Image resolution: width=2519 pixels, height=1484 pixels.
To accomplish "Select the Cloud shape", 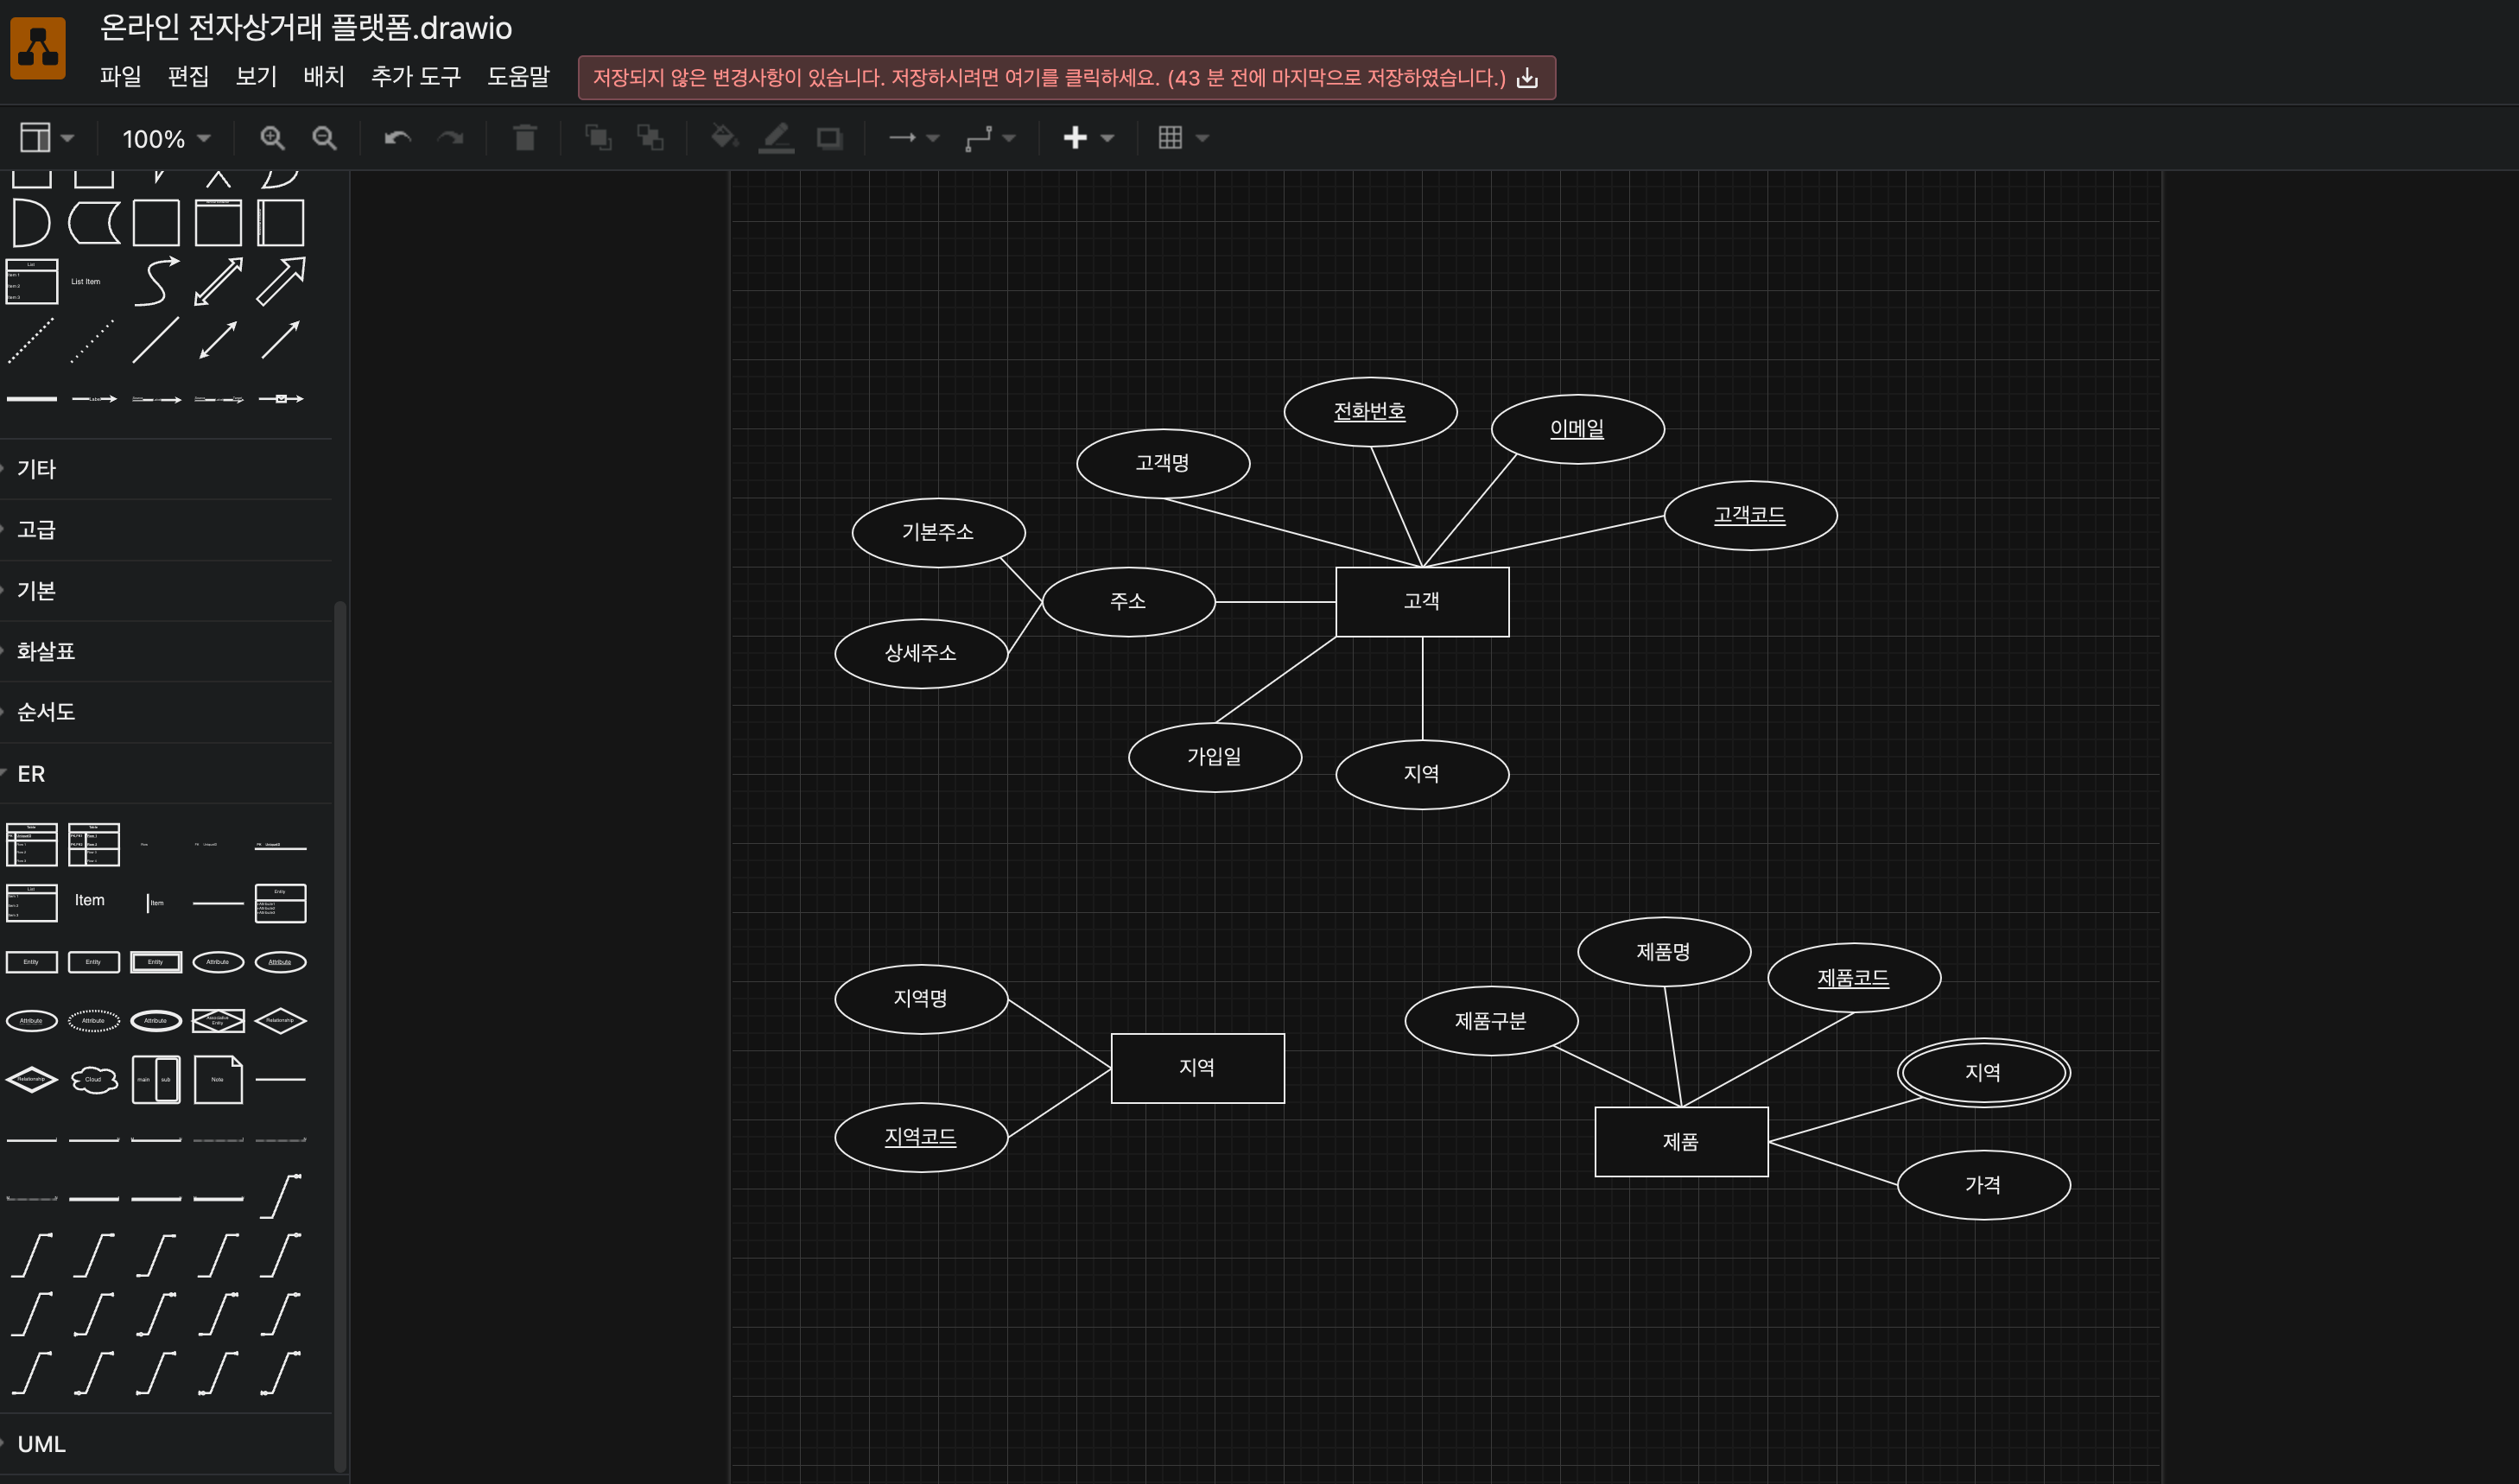I will (94, 1080).
